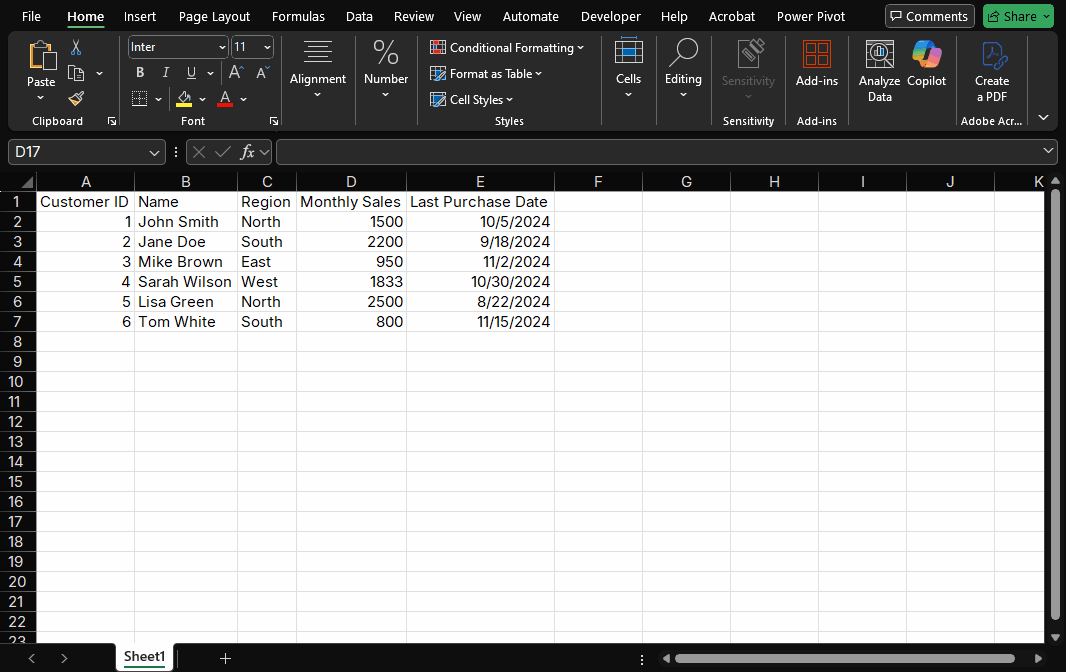
Task: Open the fill color dropdown arrow
Action: [x=203, y=98]
